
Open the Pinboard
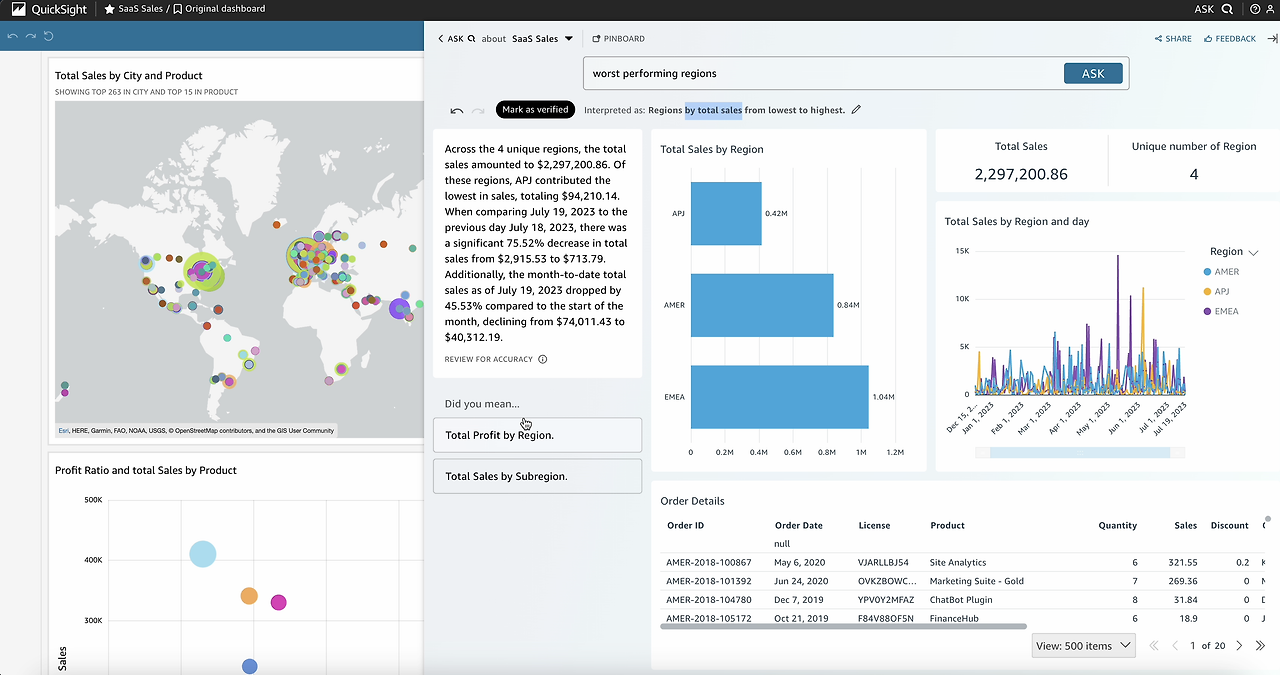618,39
